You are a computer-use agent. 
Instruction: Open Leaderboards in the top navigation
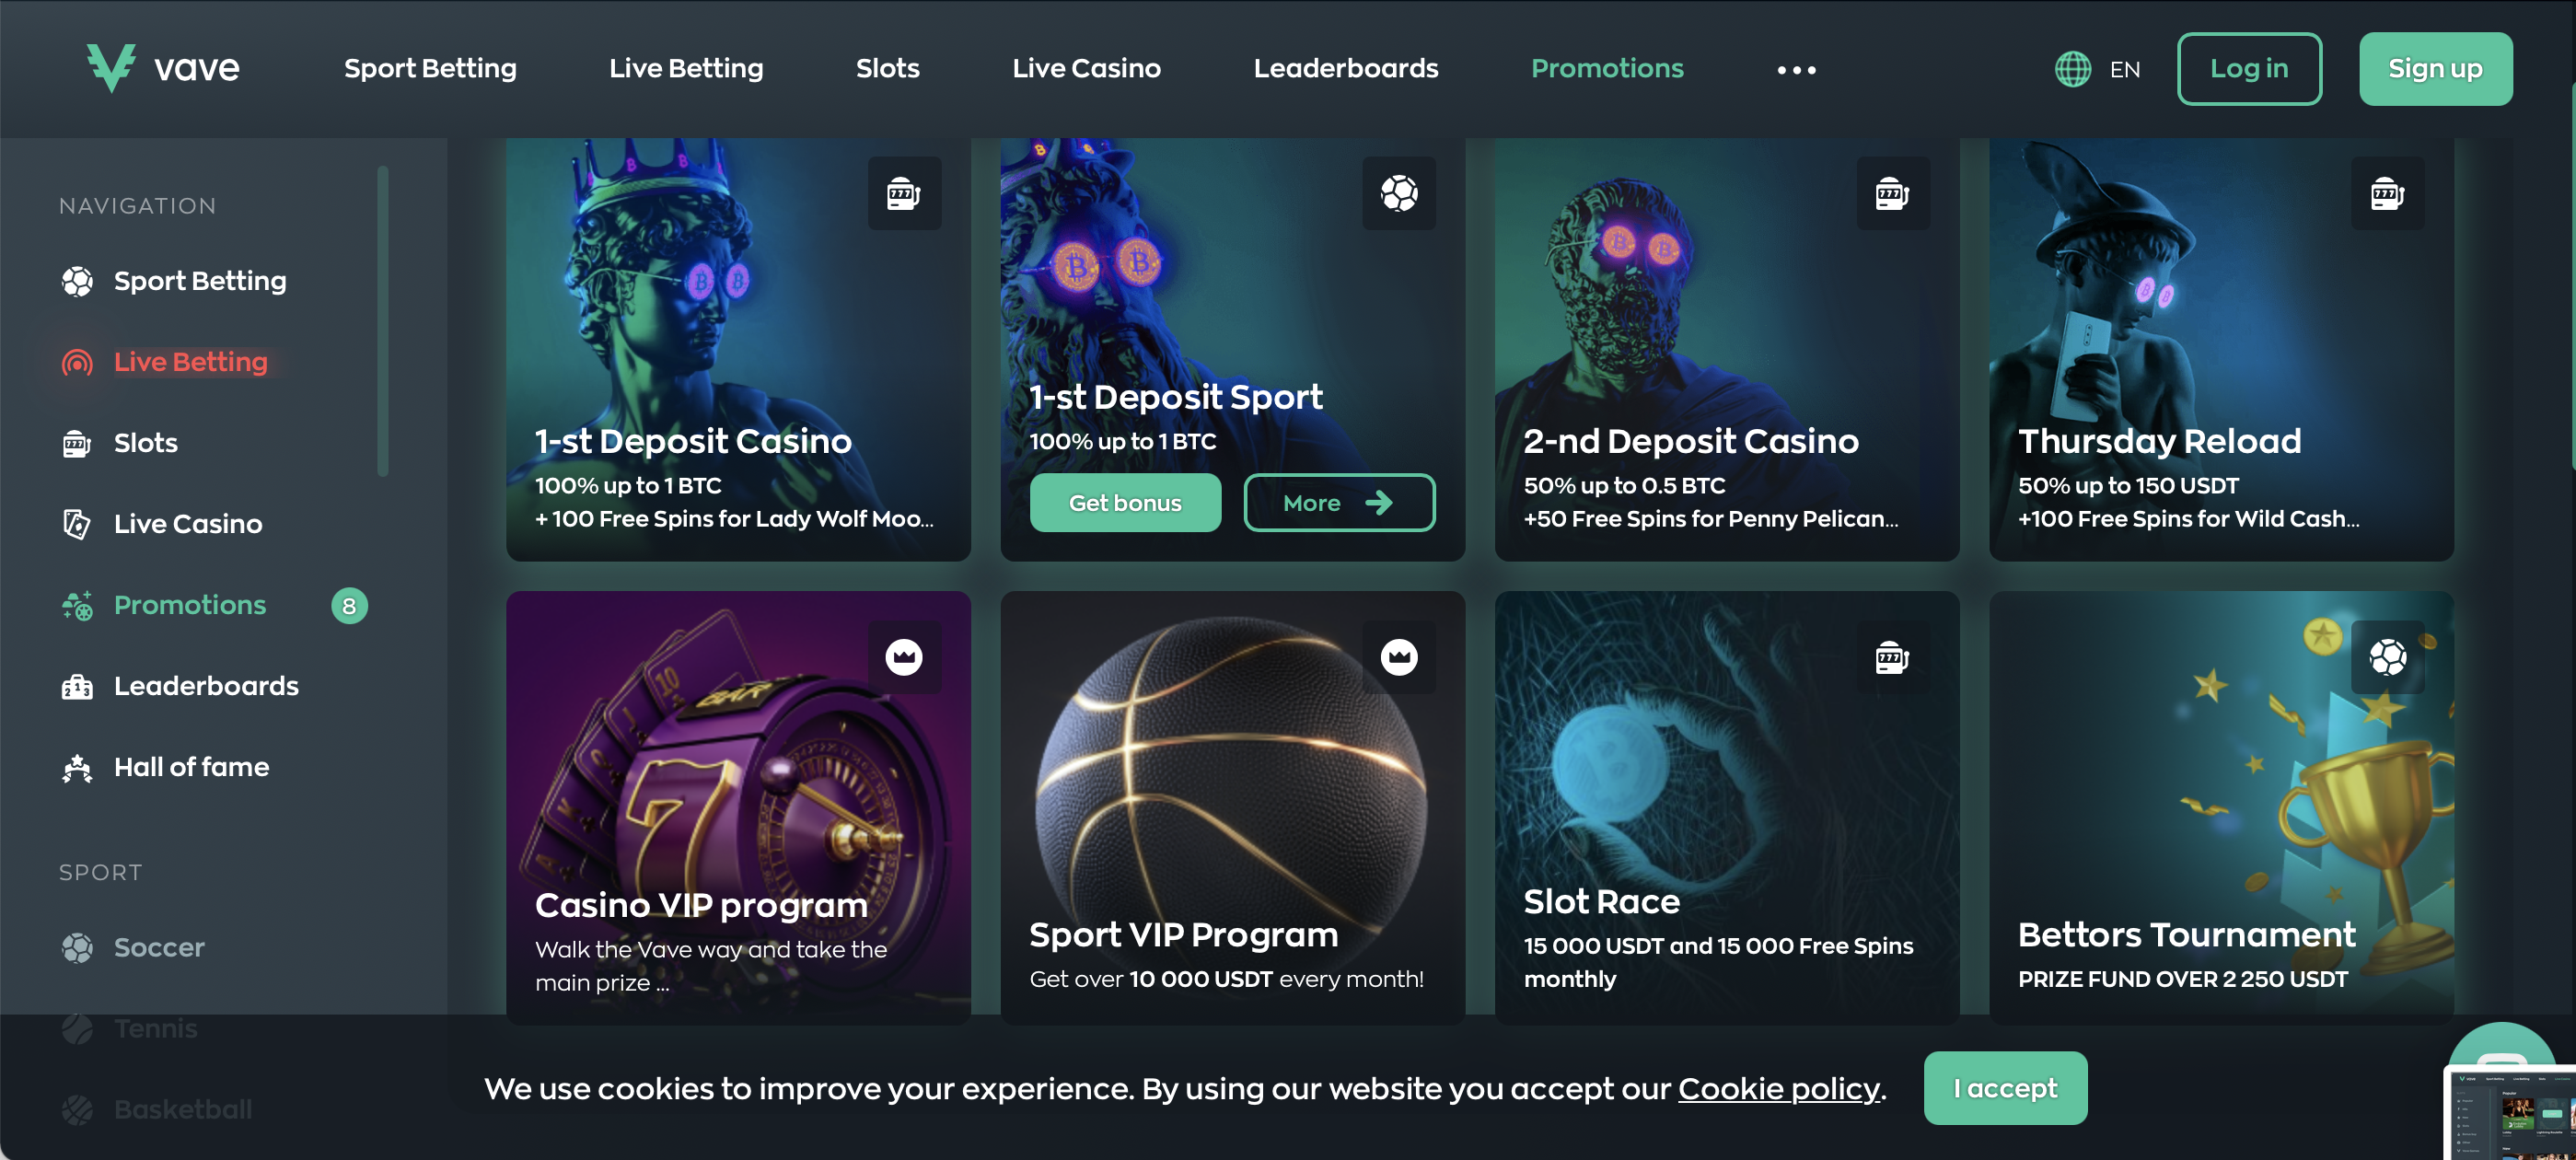1345,68
